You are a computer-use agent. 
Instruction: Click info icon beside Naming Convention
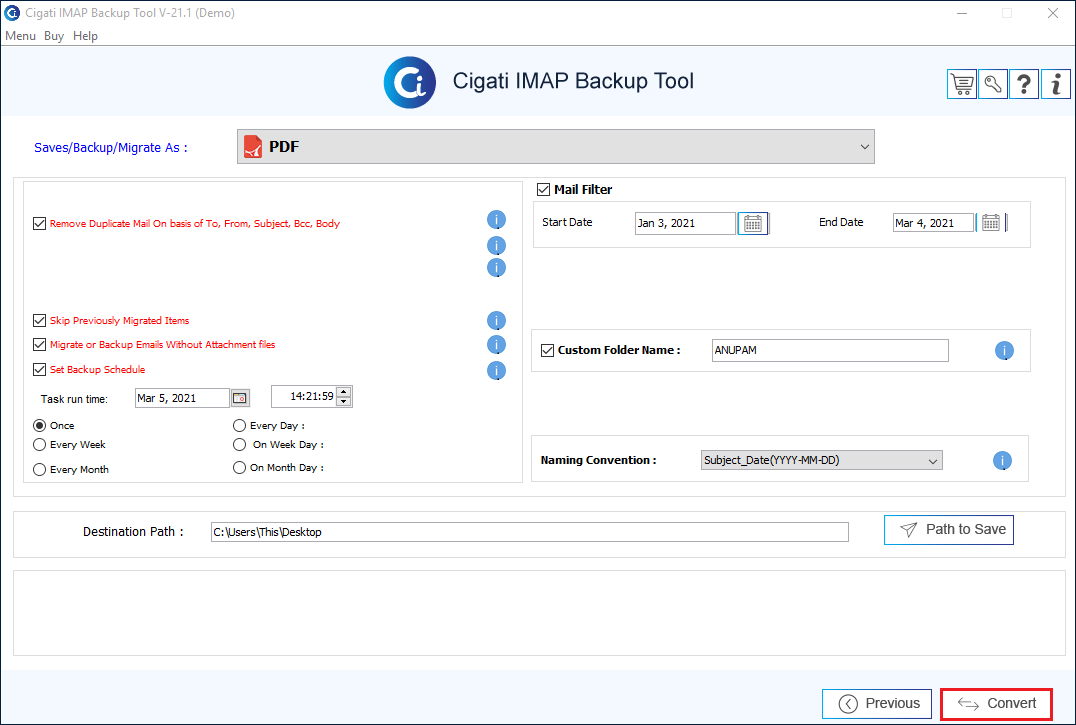pos(1002,460)
